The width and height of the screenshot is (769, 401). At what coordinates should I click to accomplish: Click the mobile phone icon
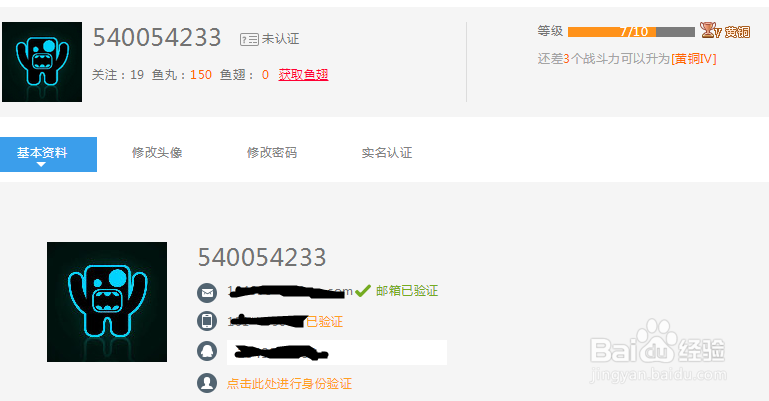207,321
